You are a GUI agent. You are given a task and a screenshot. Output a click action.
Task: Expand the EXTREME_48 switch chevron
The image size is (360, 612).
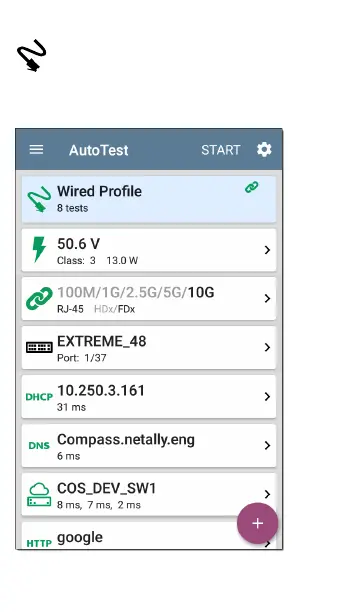pyautogui.click(x=267, y=347)
